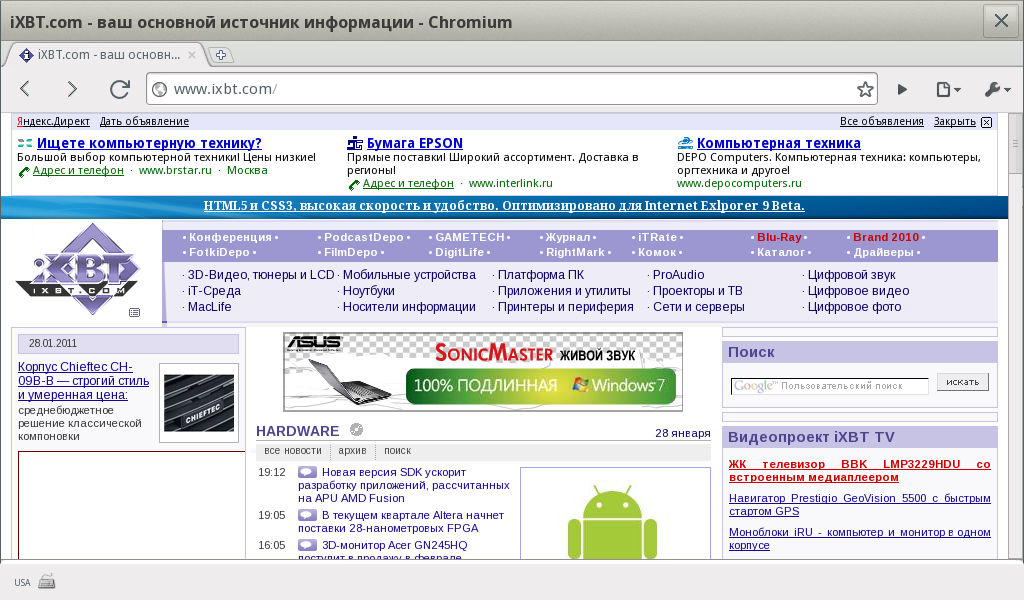Screen dimensions: 1024x600
Task: Click the HTML5 and CSS3 banner link
Action: (504, 206)
